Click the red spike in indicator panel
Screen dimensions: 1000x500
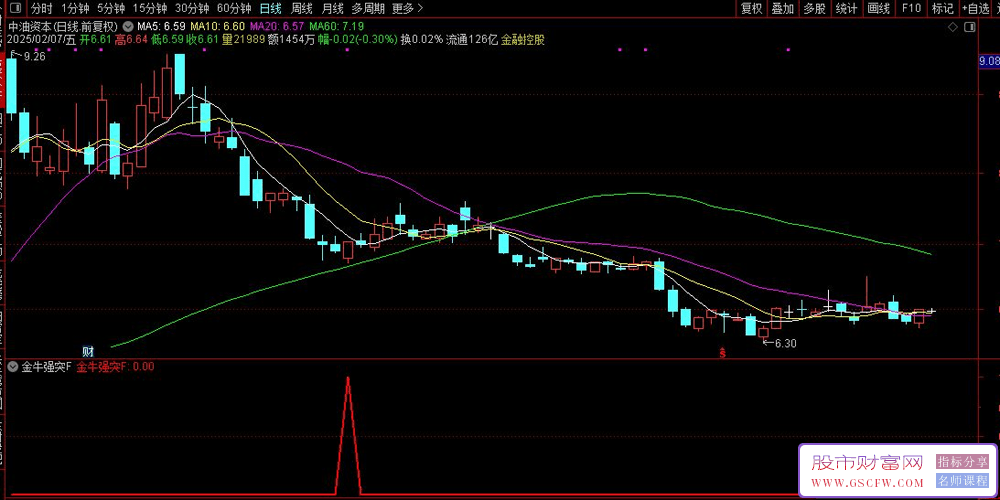pos(348,434)
